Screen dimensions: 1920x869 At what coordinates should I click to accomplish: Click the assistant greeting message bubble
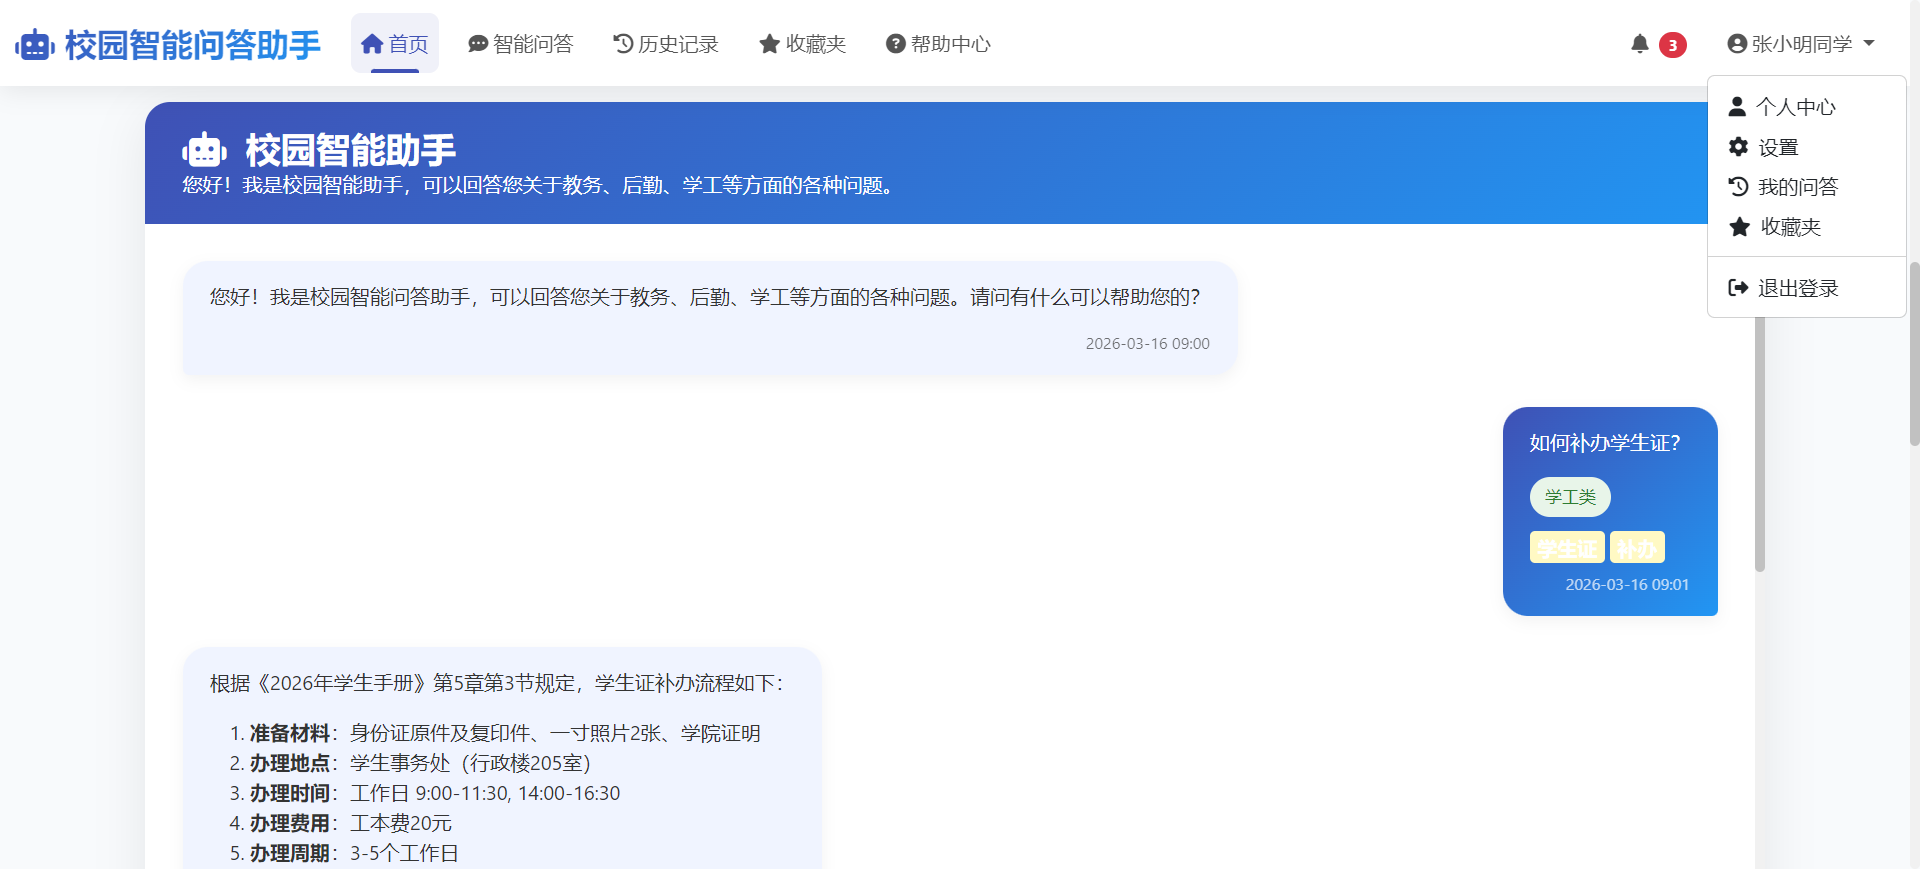pyautogui.click(x=710, y=319)
